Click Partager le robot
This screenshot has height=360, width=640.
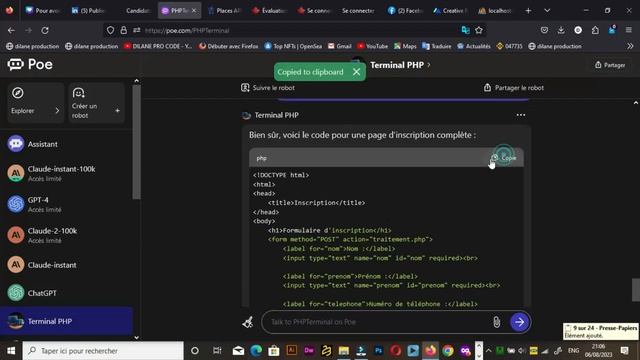click(513, 88)
